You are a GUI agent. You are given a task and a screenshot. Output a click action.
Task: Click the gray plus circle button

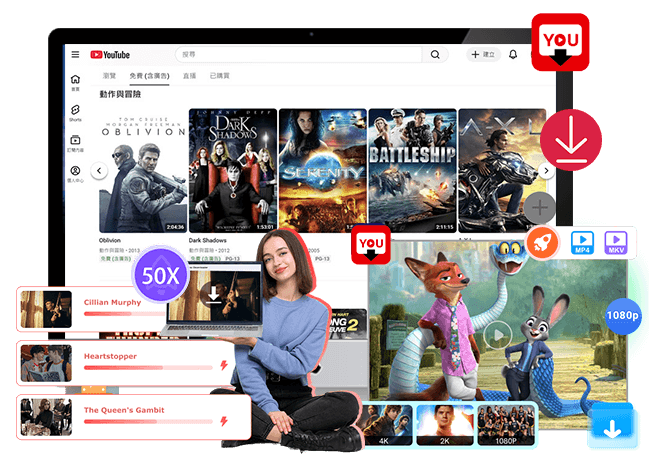539,207
